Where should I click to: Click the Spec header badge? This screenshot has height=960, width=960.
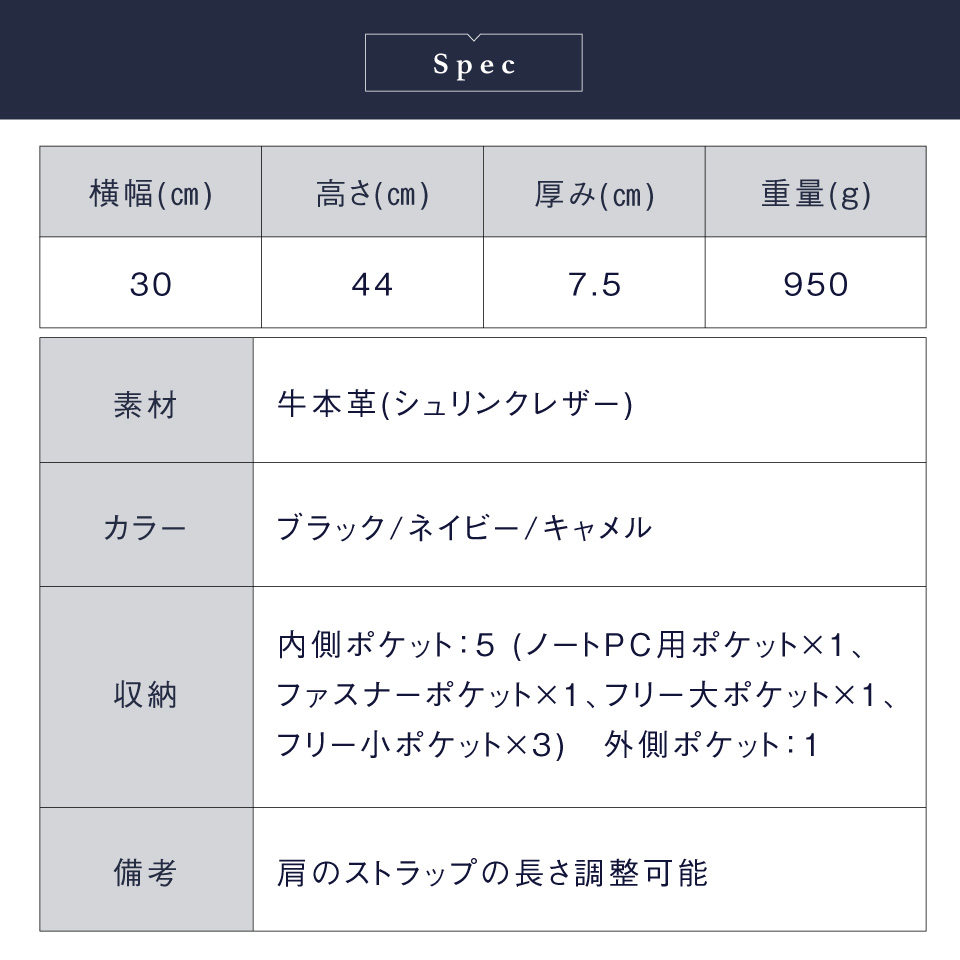(x=473, y=63)
